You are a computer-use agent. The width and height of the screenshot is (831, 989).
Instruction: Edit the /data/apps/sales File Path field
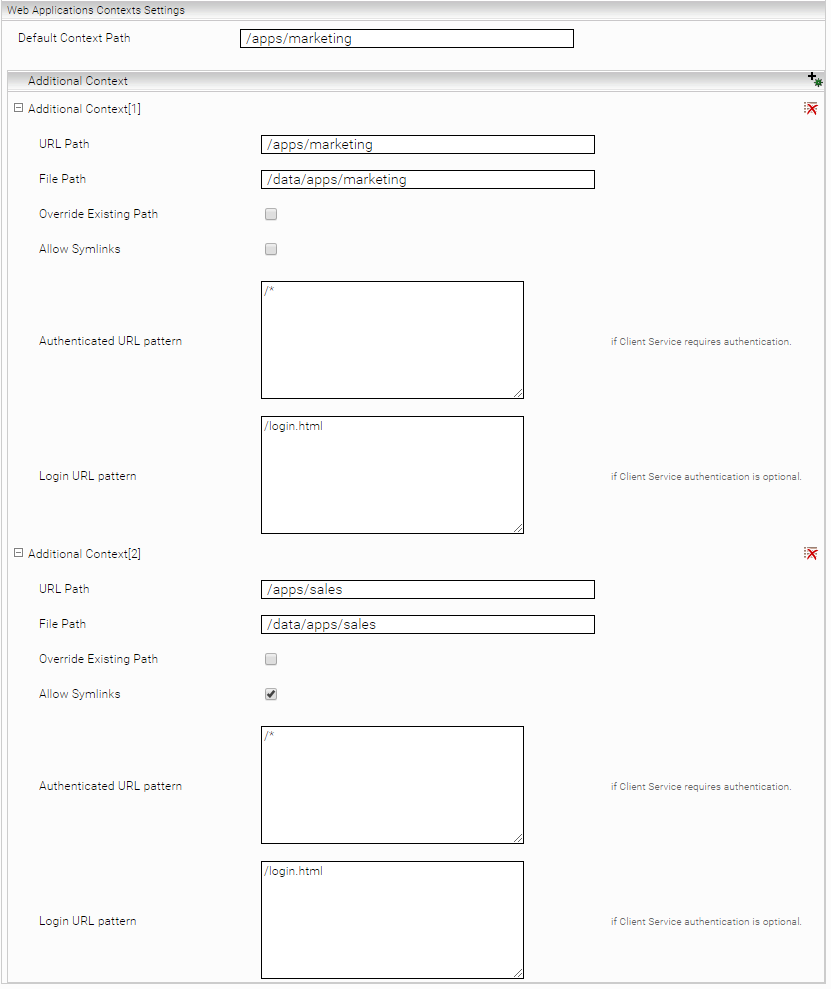[427, 624]
